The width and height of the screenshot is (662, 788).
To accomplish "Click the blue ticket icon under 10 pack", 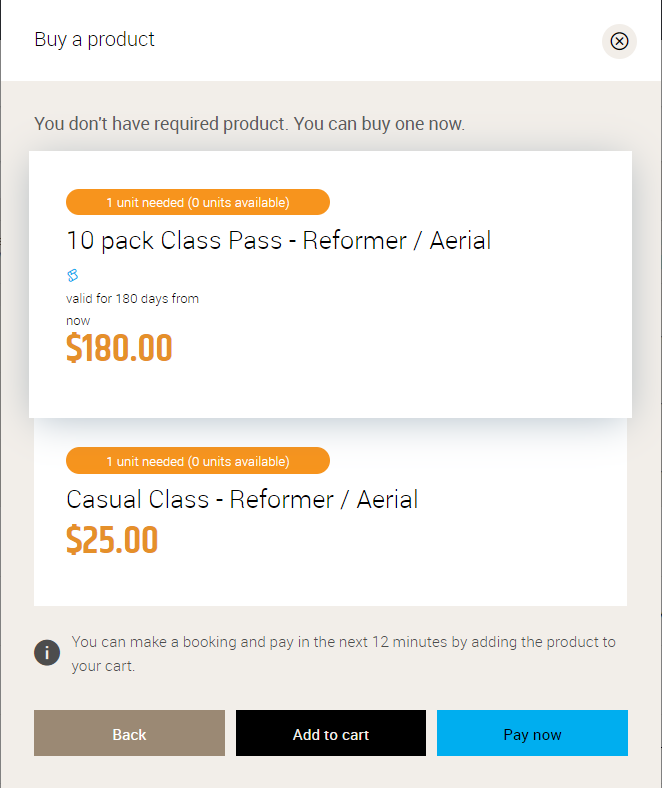I will tap(73, 275).
